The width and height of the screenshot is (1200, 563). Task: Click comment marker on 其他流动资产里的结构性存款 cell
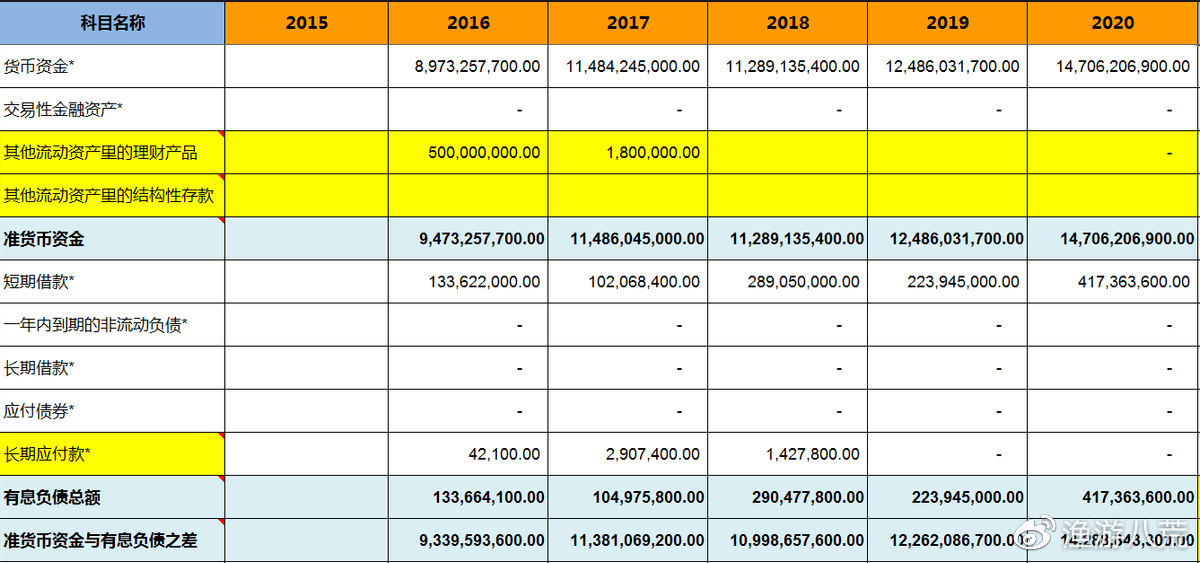pos(221,177)
